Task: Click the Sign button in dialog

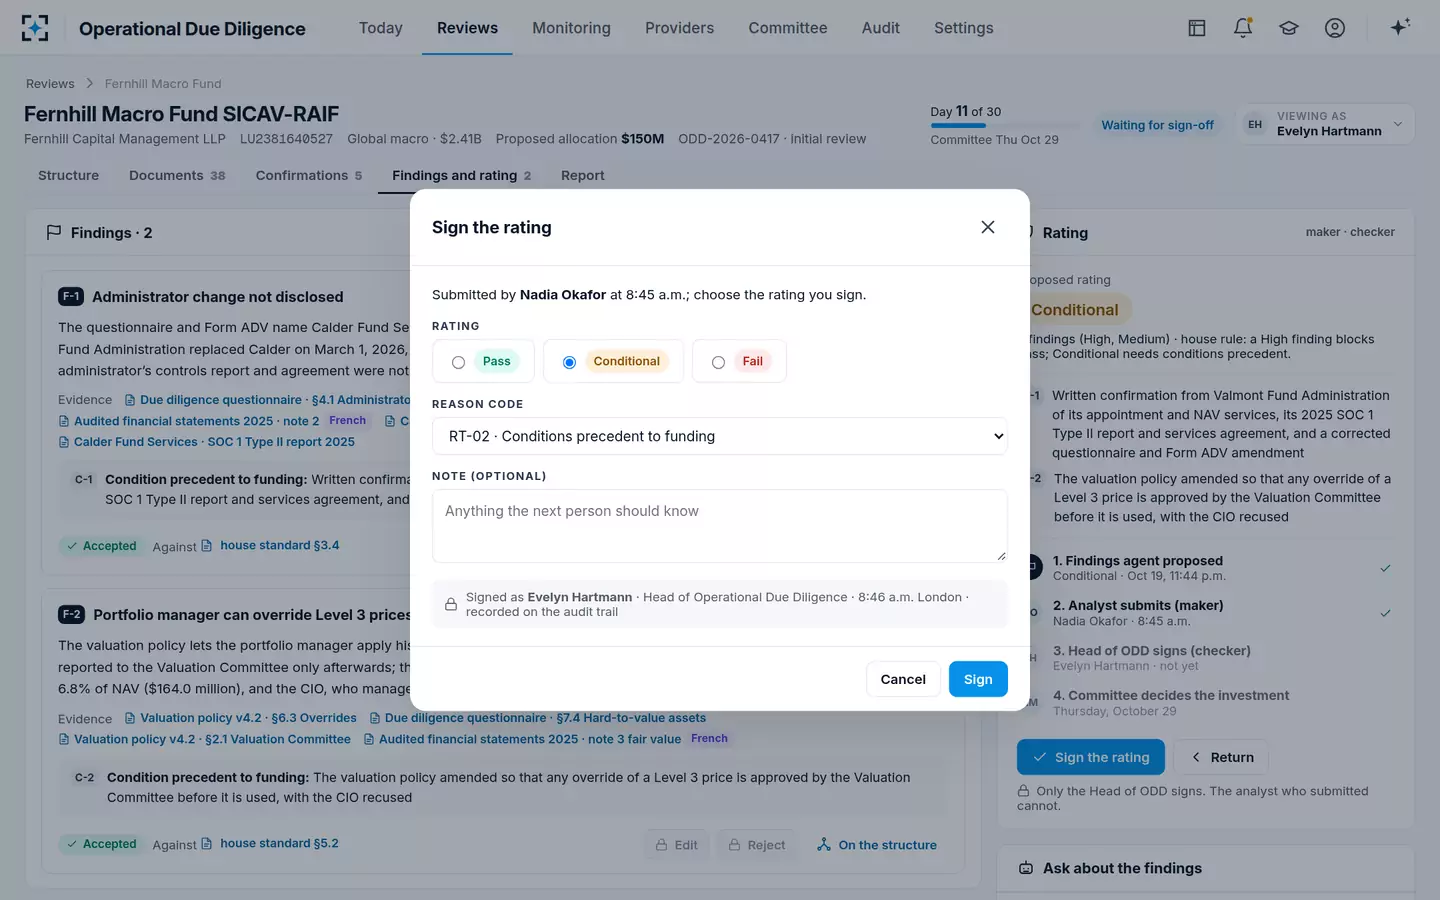Action: pos(978,679)
